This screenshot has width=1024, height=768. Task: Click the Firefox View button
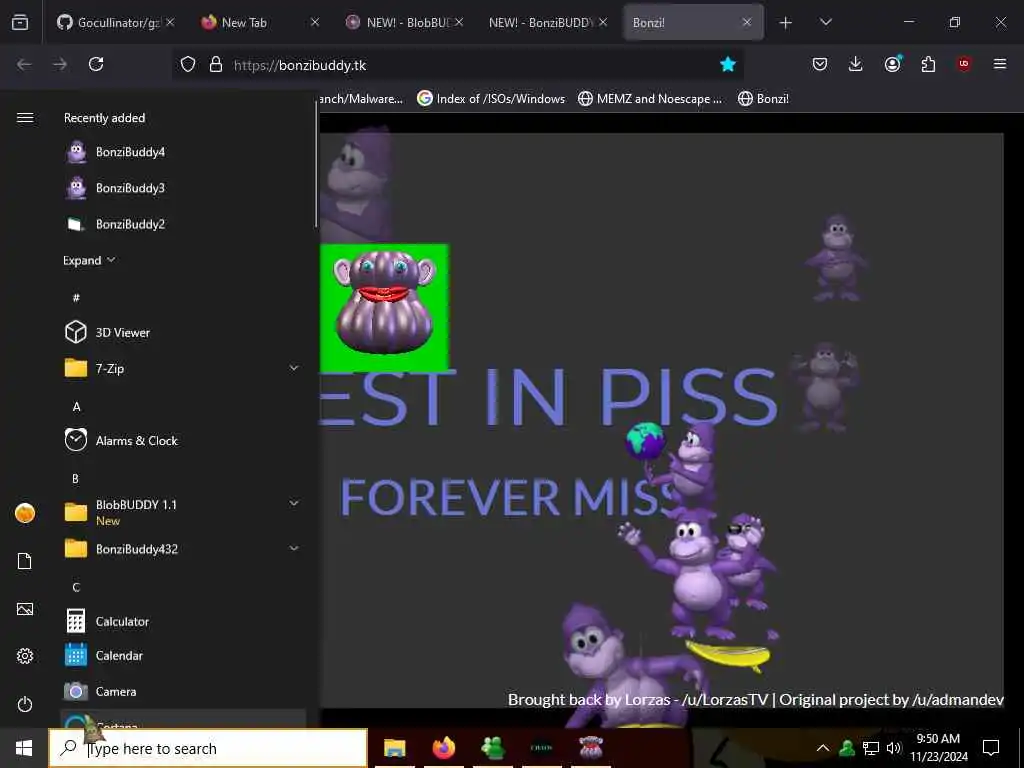pyautogui.click(x=20, y=23)
